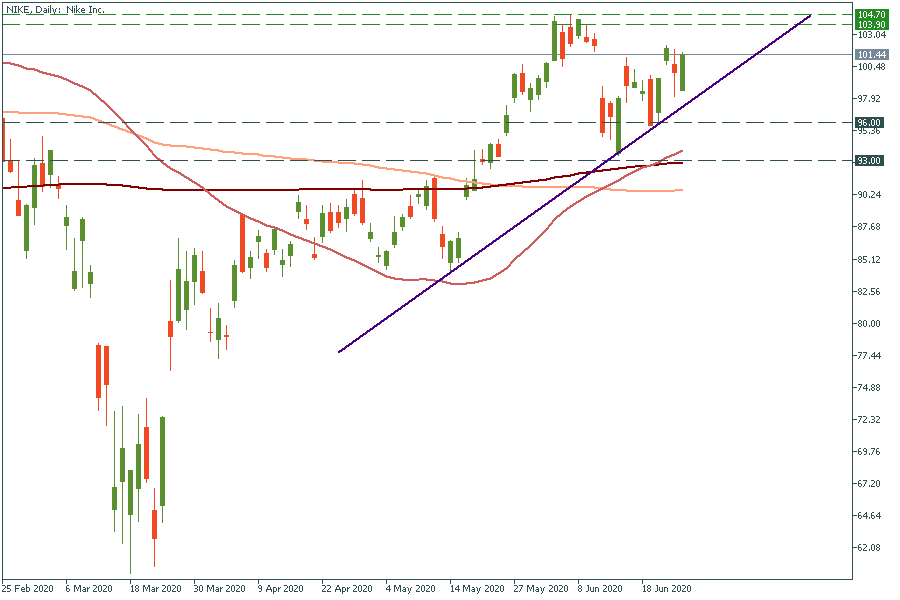
Task: Click the '9 Apr 2020' date label
Action: point(281,589)
